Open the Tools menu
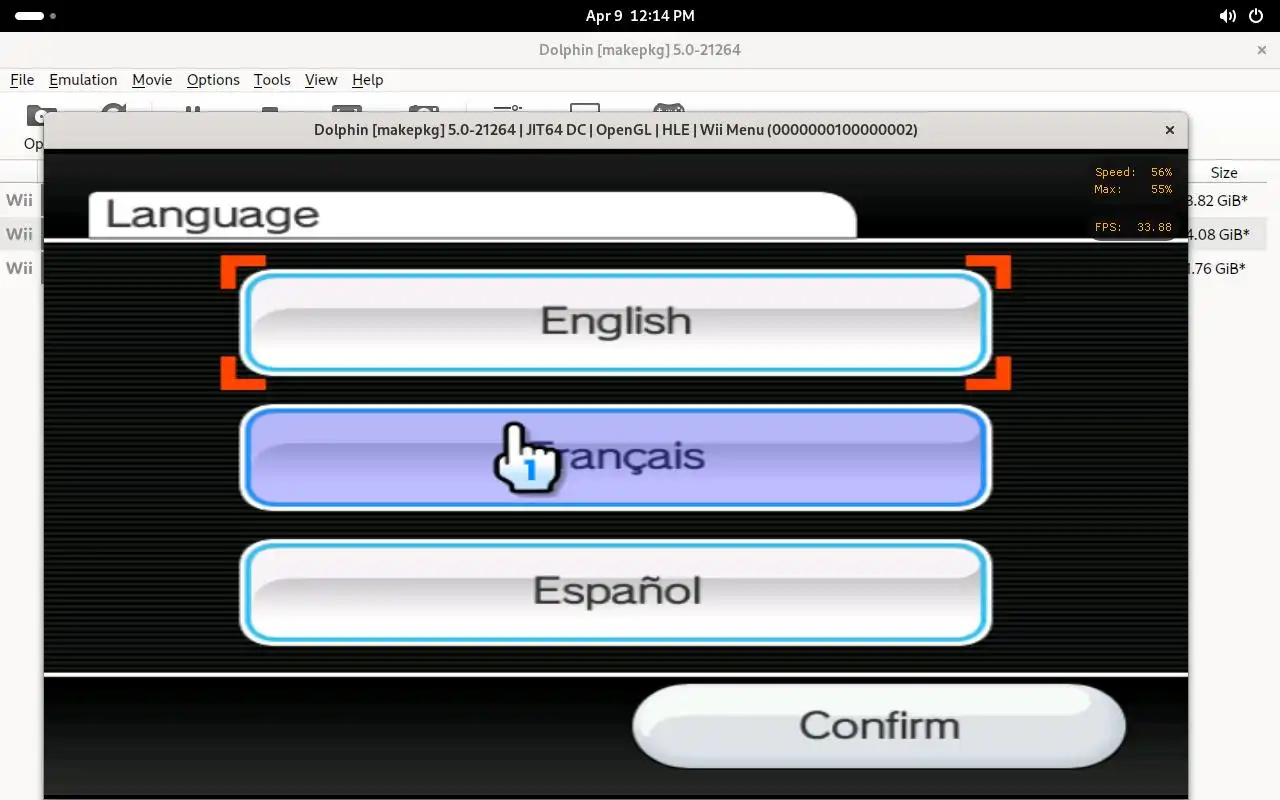This screenshot has width=1280, height=800. [272, 80]
